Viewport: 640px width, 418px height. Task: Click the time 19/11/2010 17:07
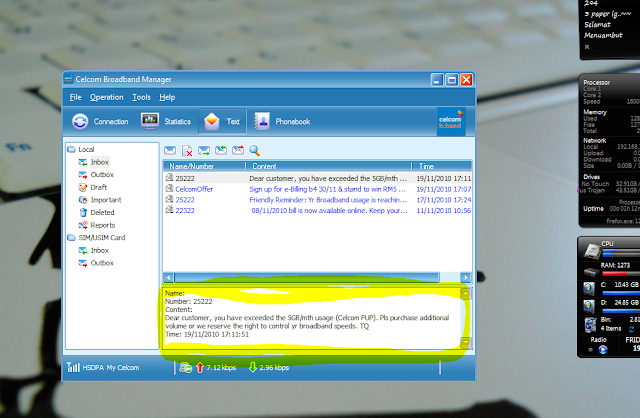point(444,189)
